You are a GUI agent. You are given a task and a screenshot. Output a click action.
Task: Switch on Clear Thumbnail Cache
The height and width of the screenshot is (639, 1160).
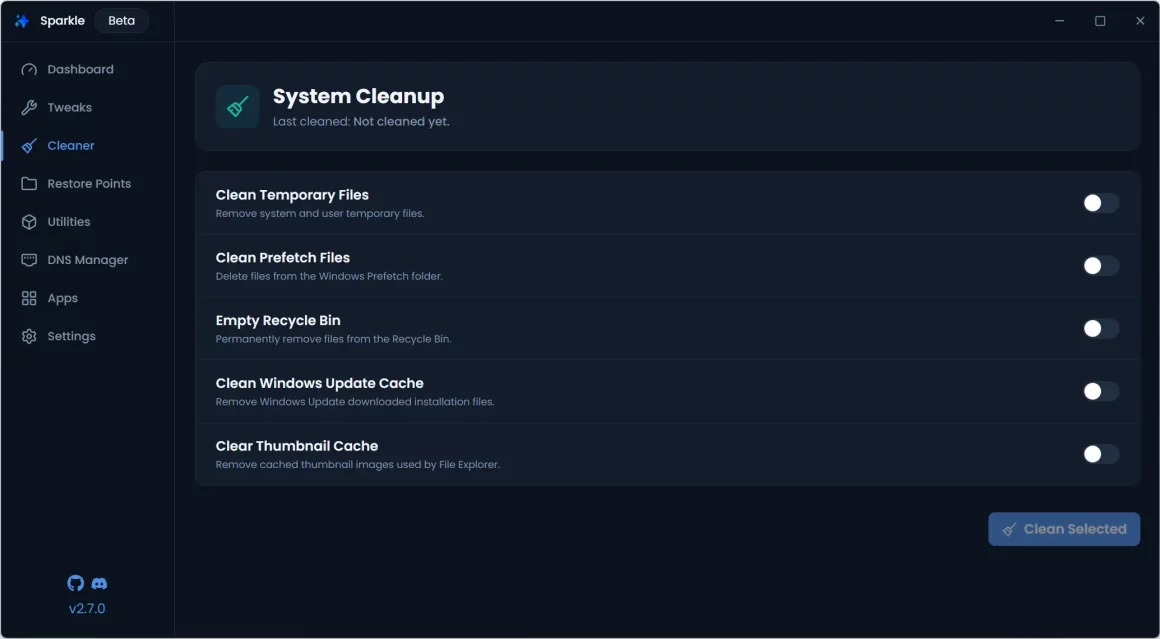[x=1100, y=454]
